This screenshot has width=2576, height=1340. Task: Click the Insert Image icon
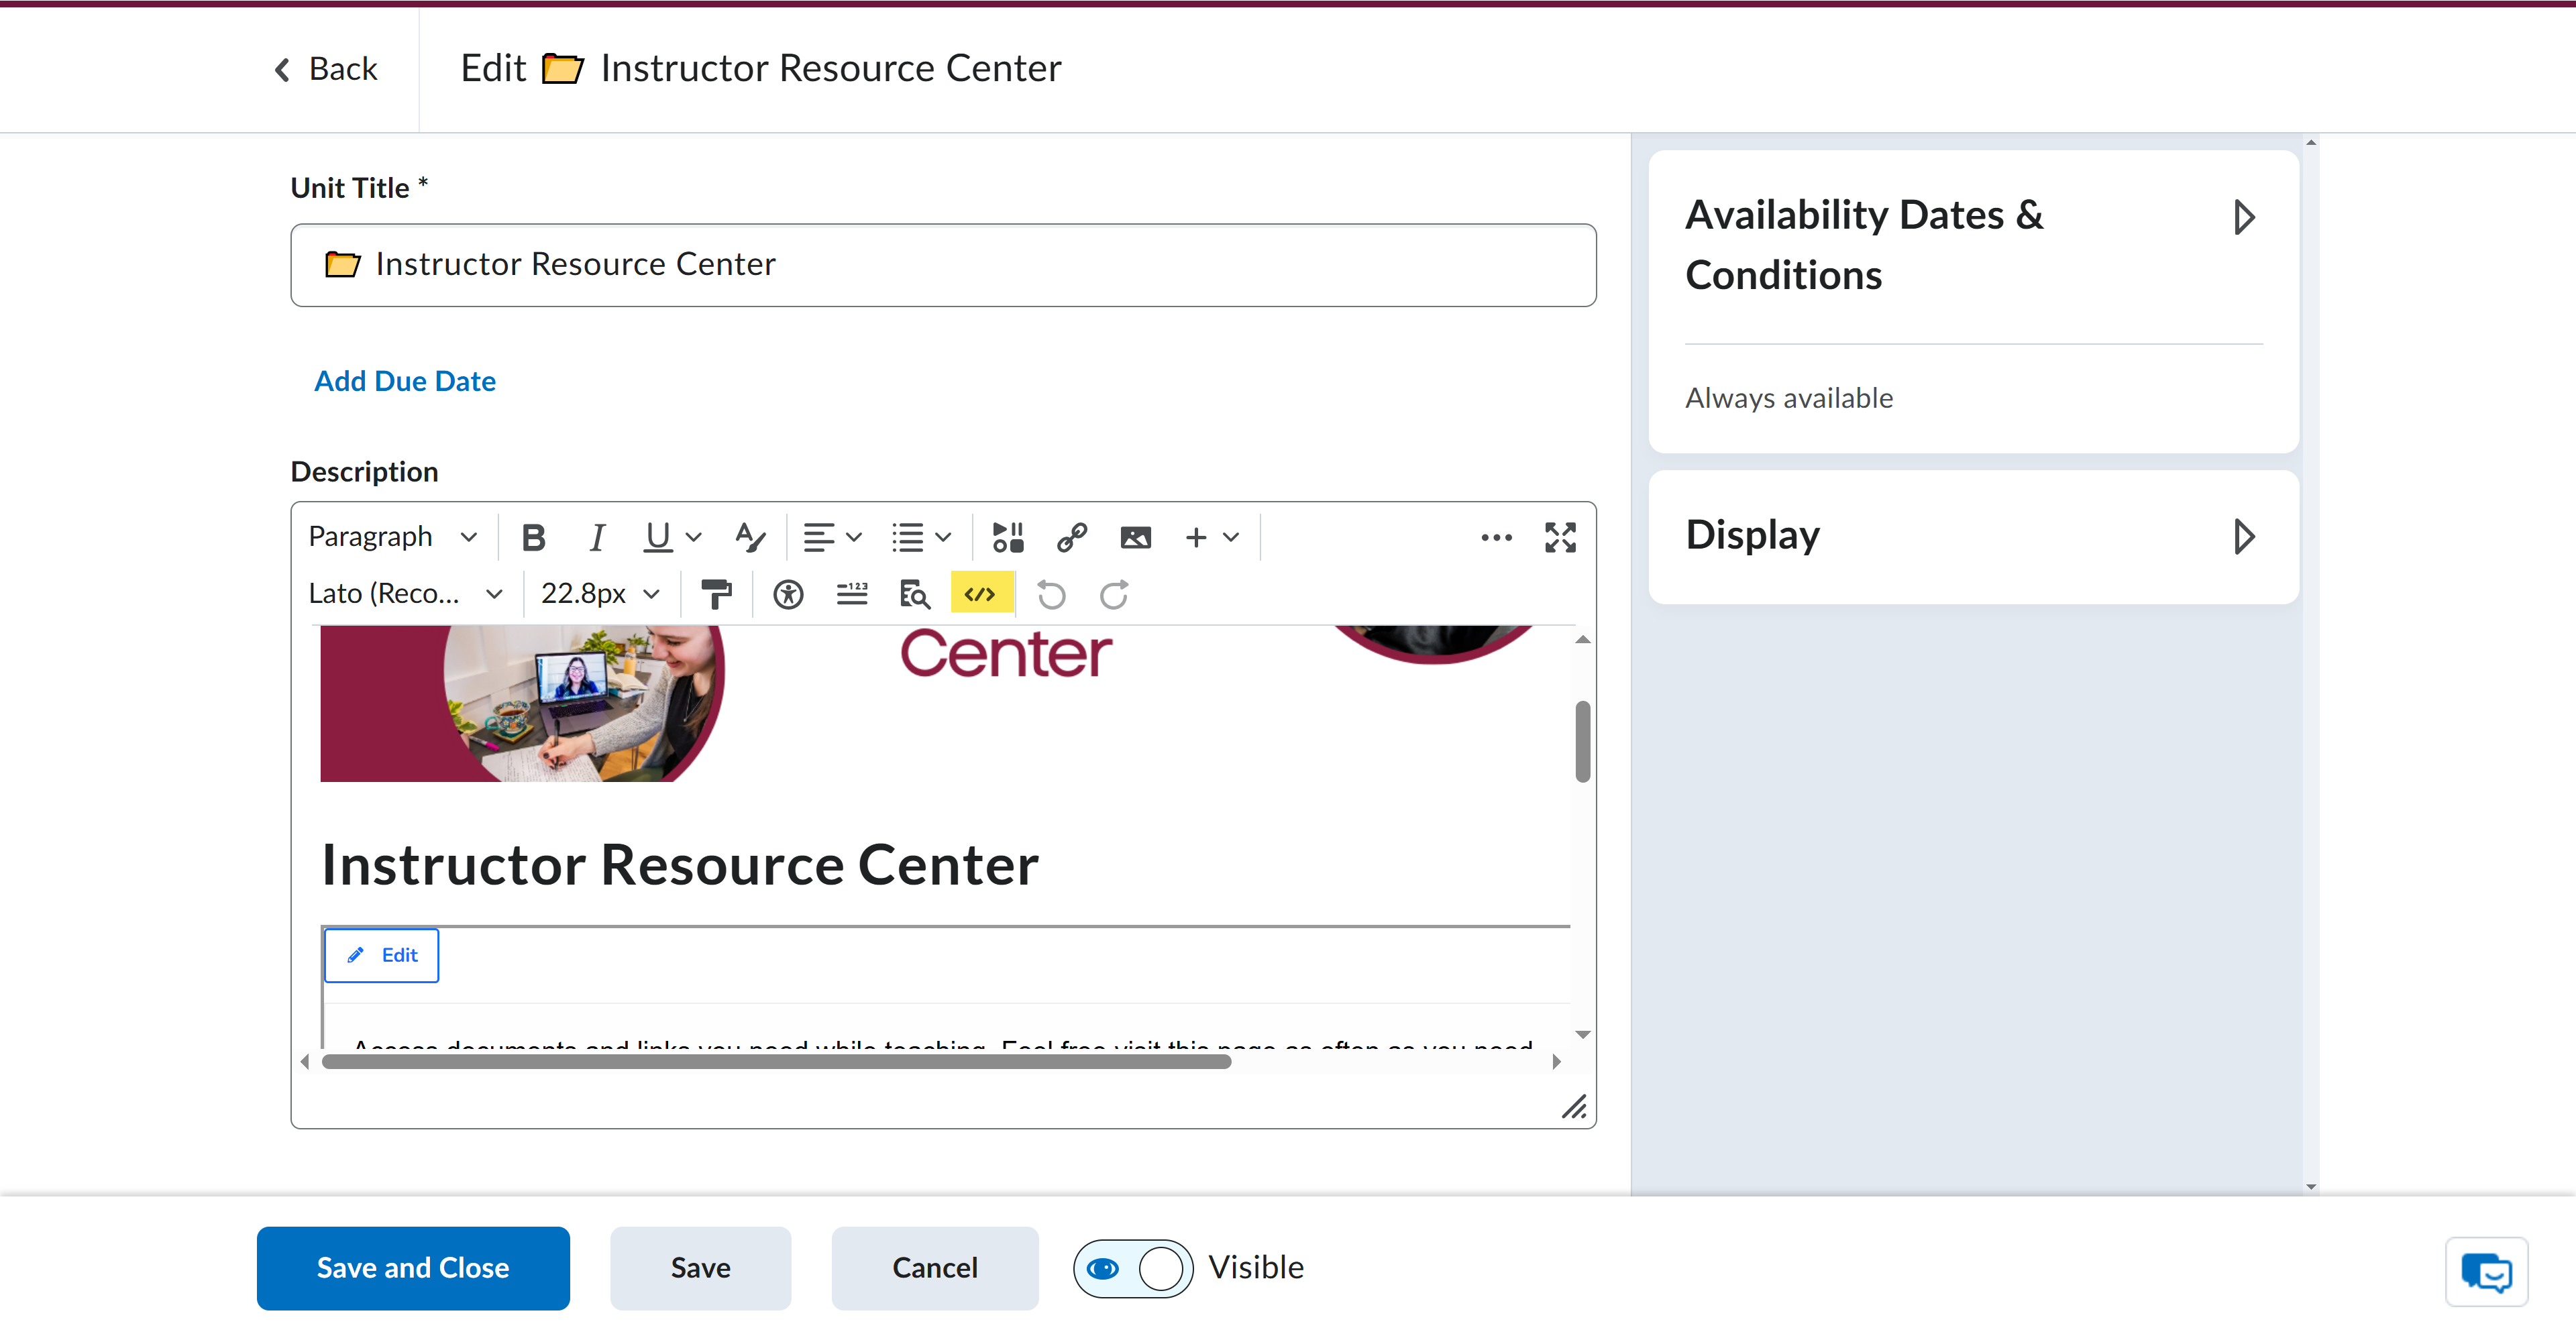pyautogui.click(x=1135, y=537)
